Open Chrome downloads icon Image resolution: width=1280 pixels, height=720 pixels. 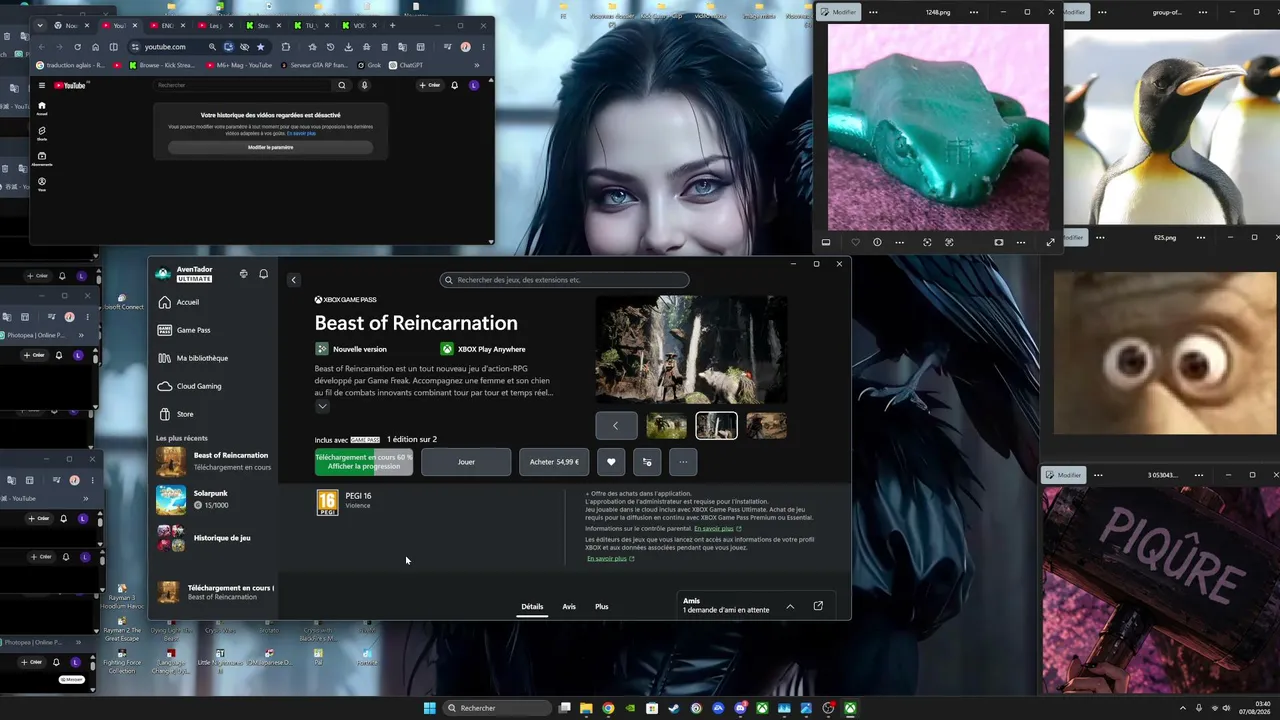point(348,47)
